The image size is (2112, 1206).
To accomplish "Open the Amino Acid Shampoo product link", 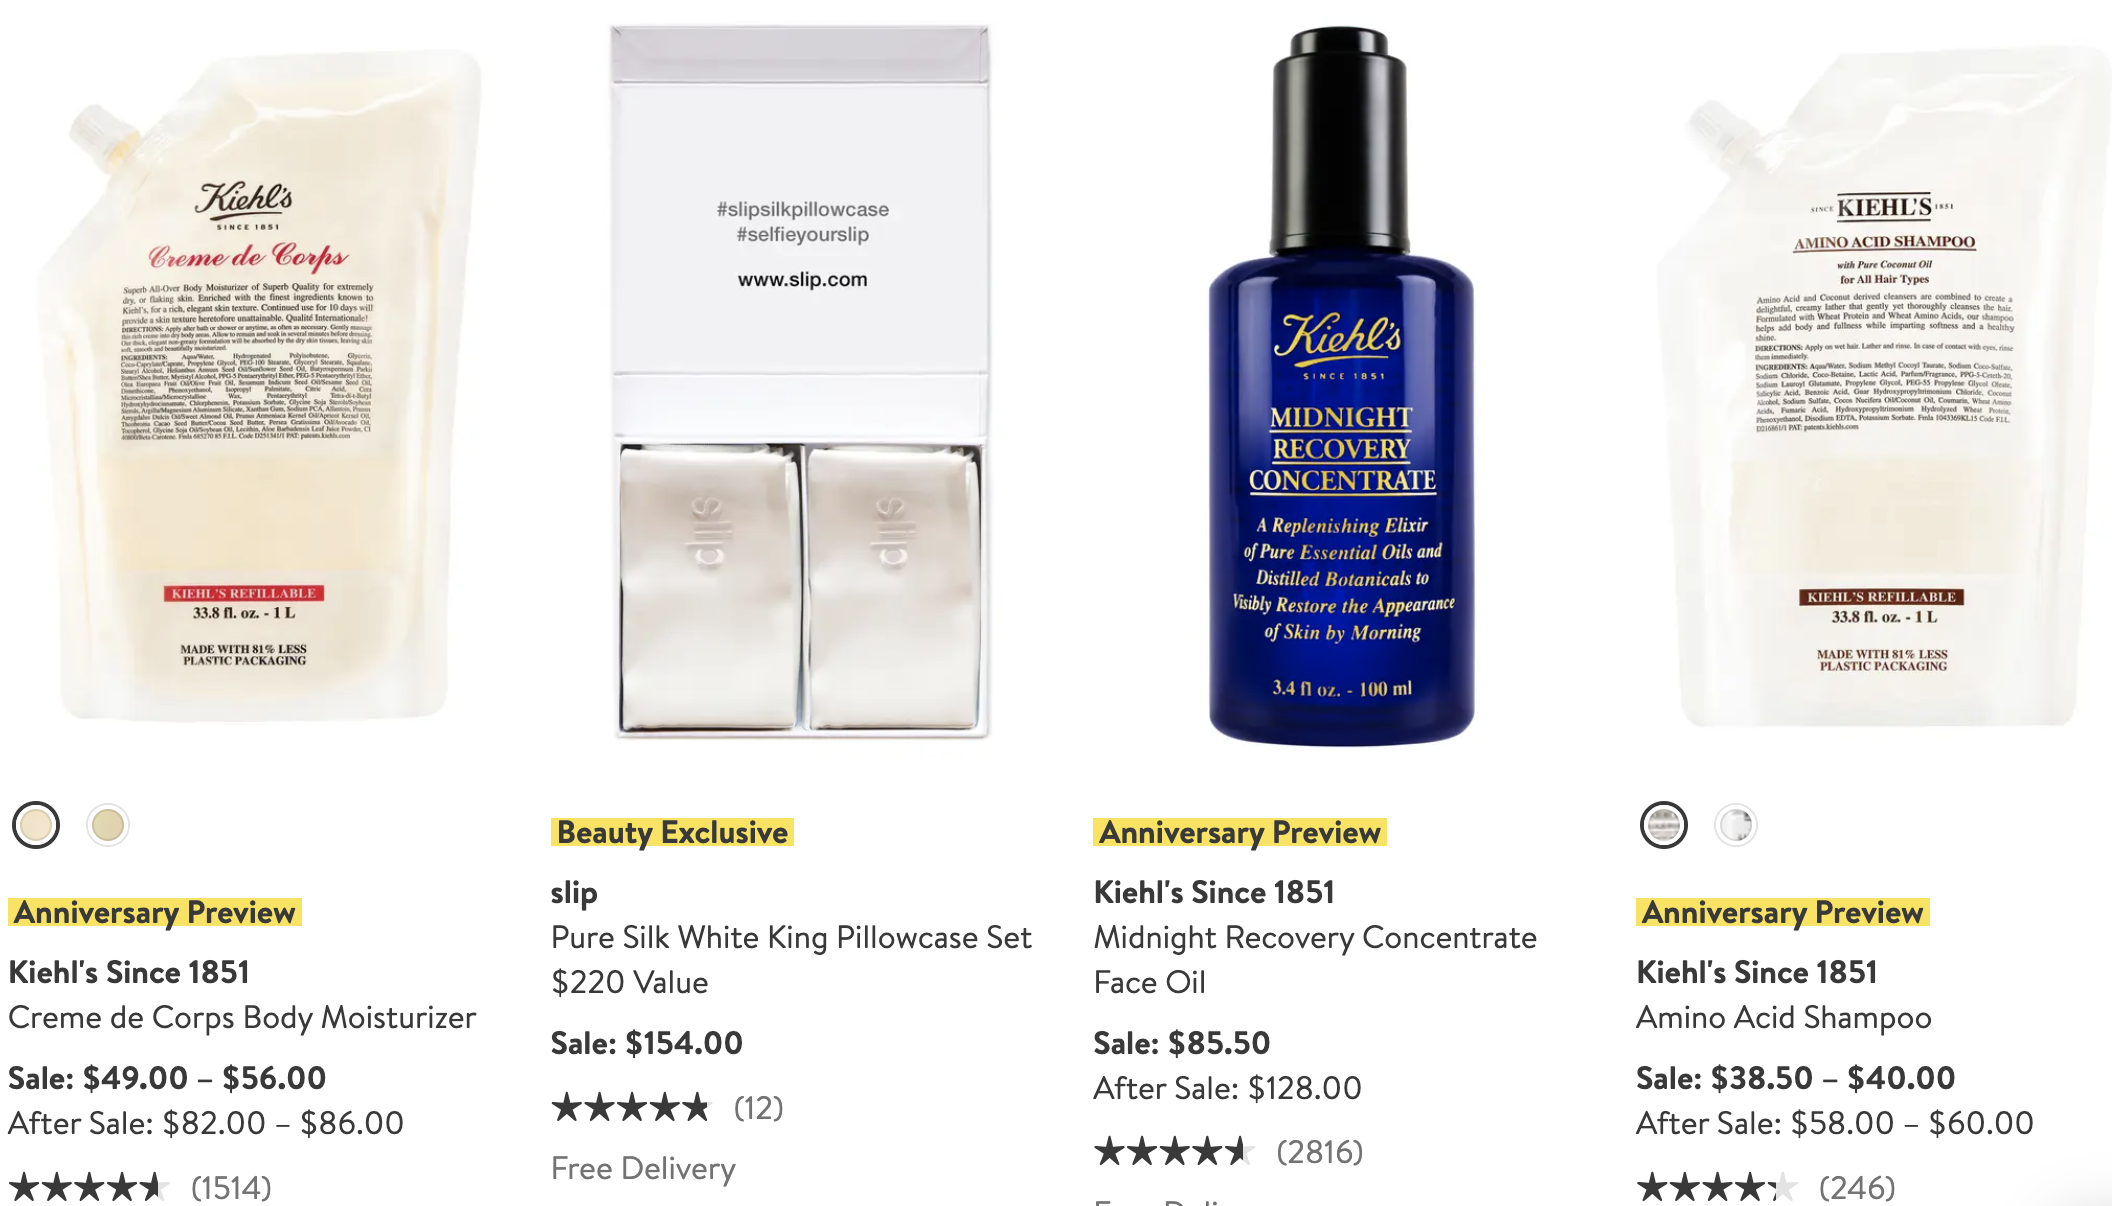I will pyautogui.click(x=1784, y=1017).
